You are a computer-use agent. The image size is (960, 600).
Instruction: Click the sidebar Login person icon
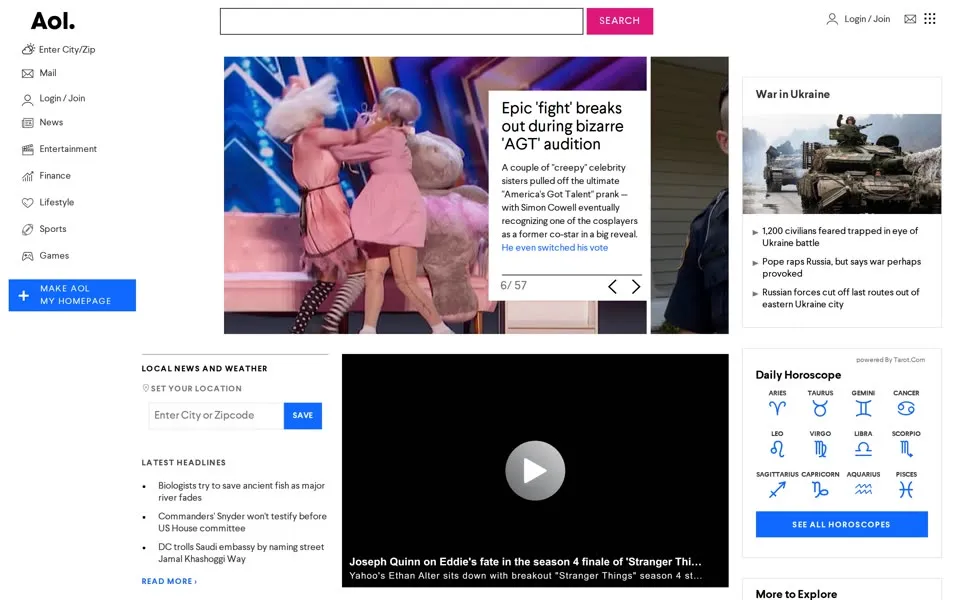point(28,99)
